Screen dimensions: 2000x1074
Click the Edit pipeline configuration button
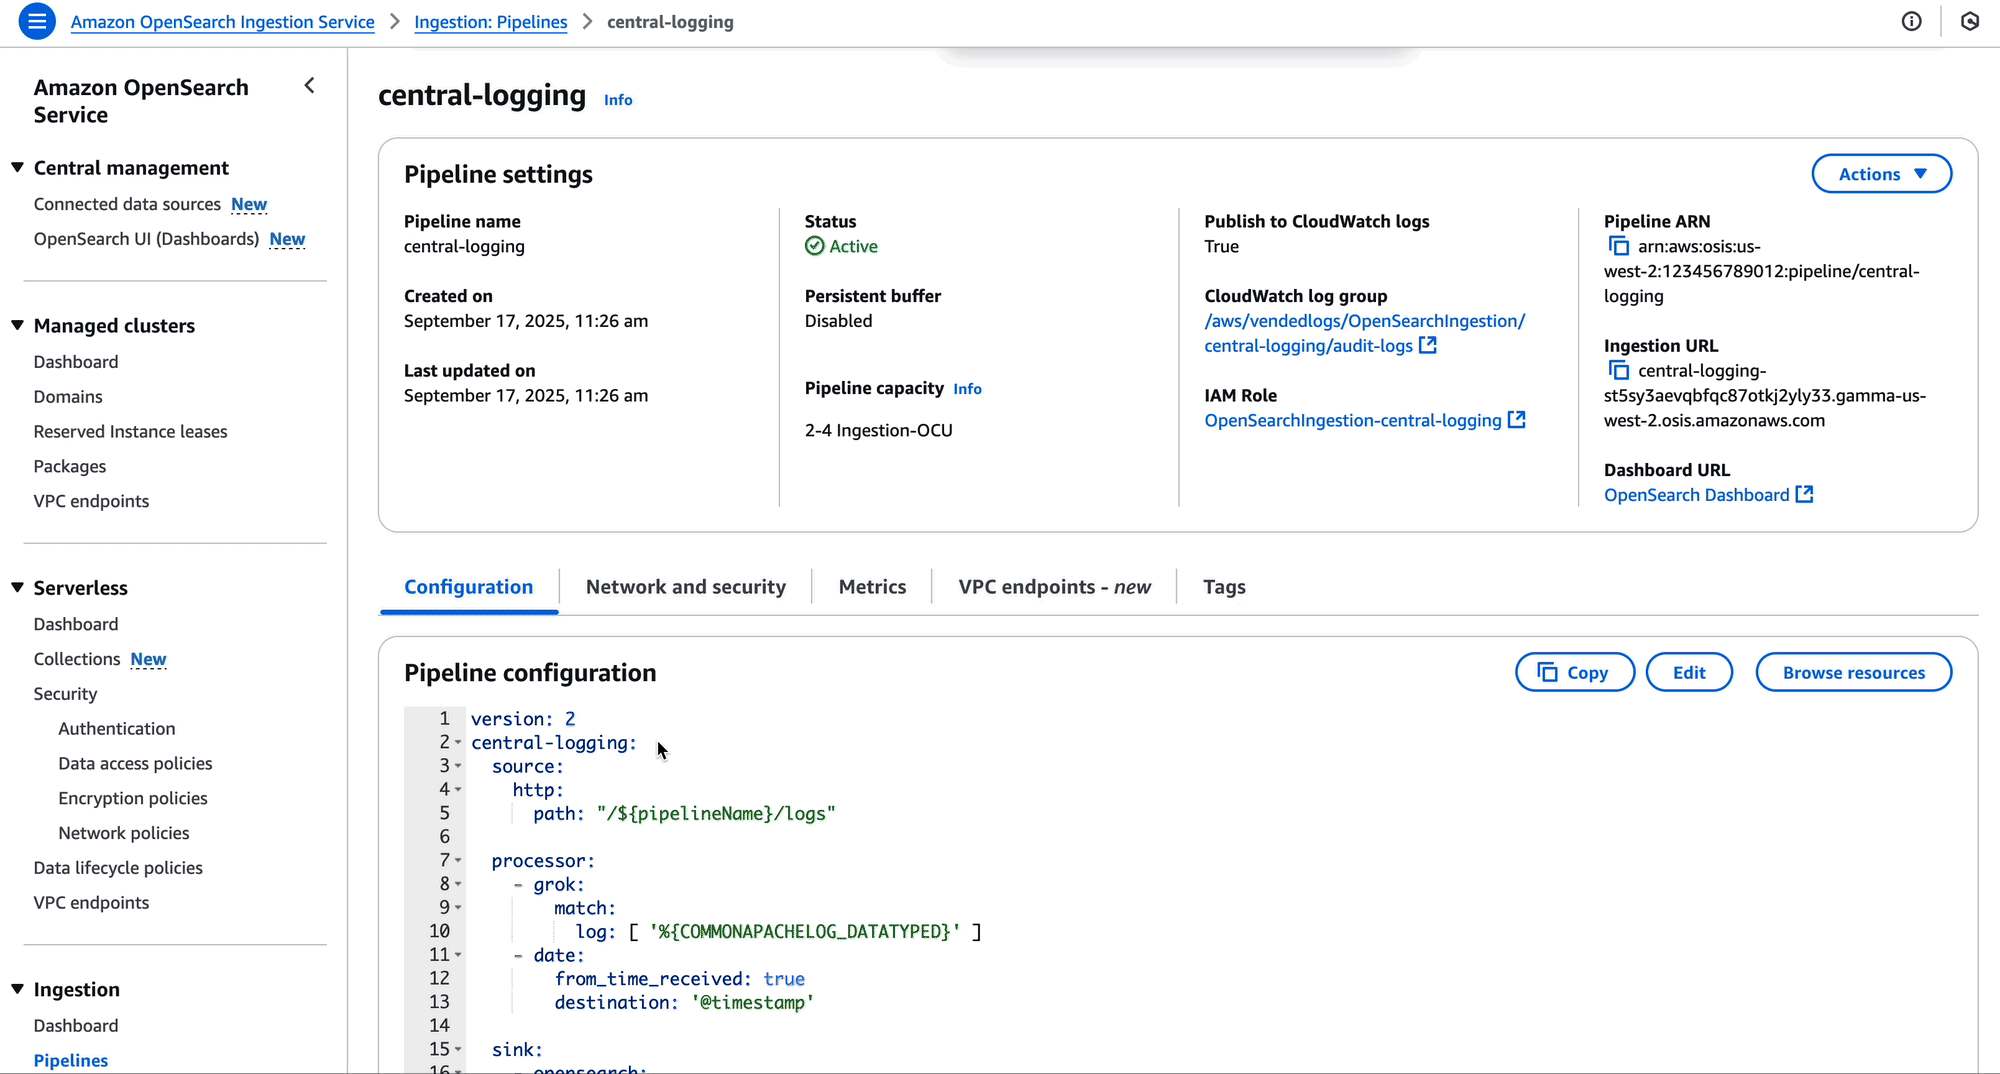point(1689,673)
